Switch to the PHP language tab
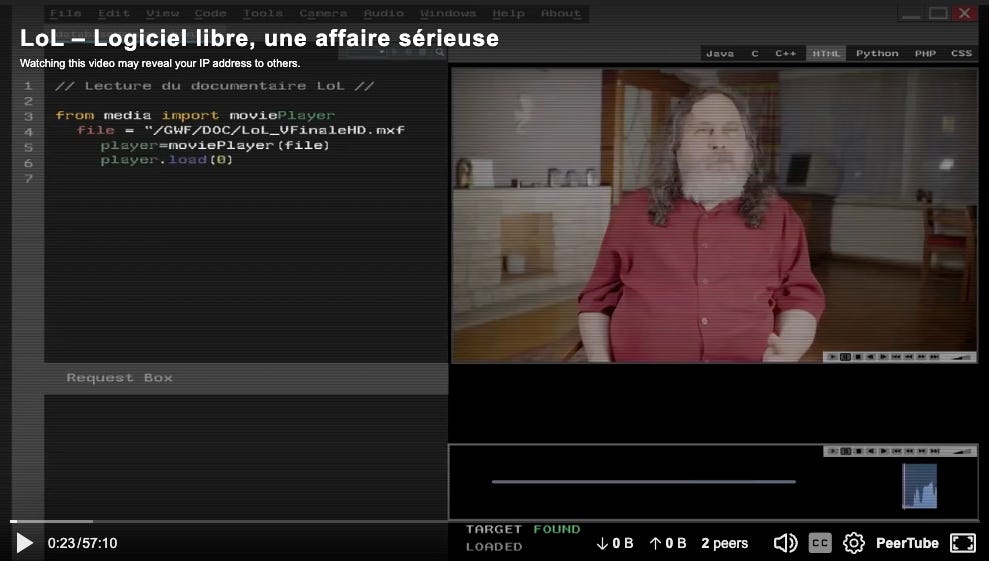 [x=925, y=54]
